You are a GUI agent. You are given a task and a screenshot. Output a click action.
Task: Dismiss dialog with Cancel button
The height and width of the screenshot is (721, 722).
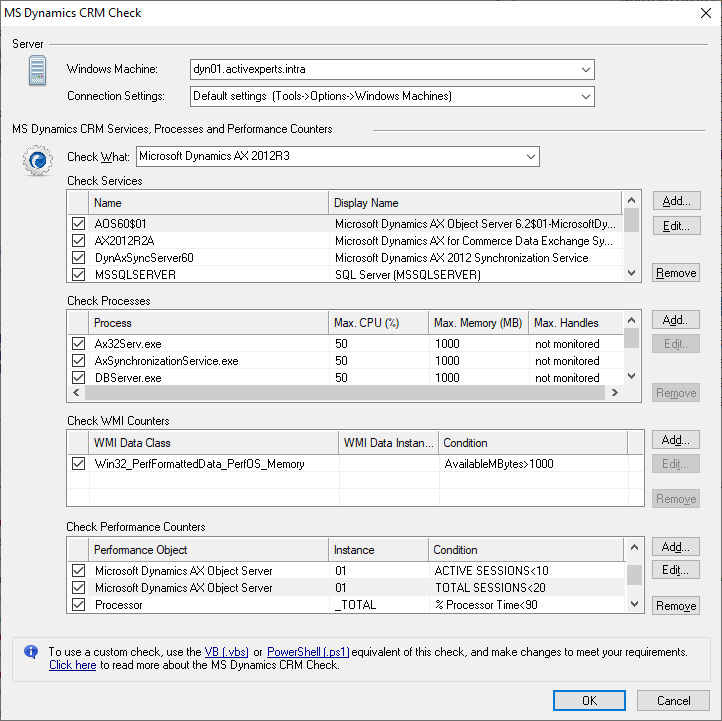(673, 701)
